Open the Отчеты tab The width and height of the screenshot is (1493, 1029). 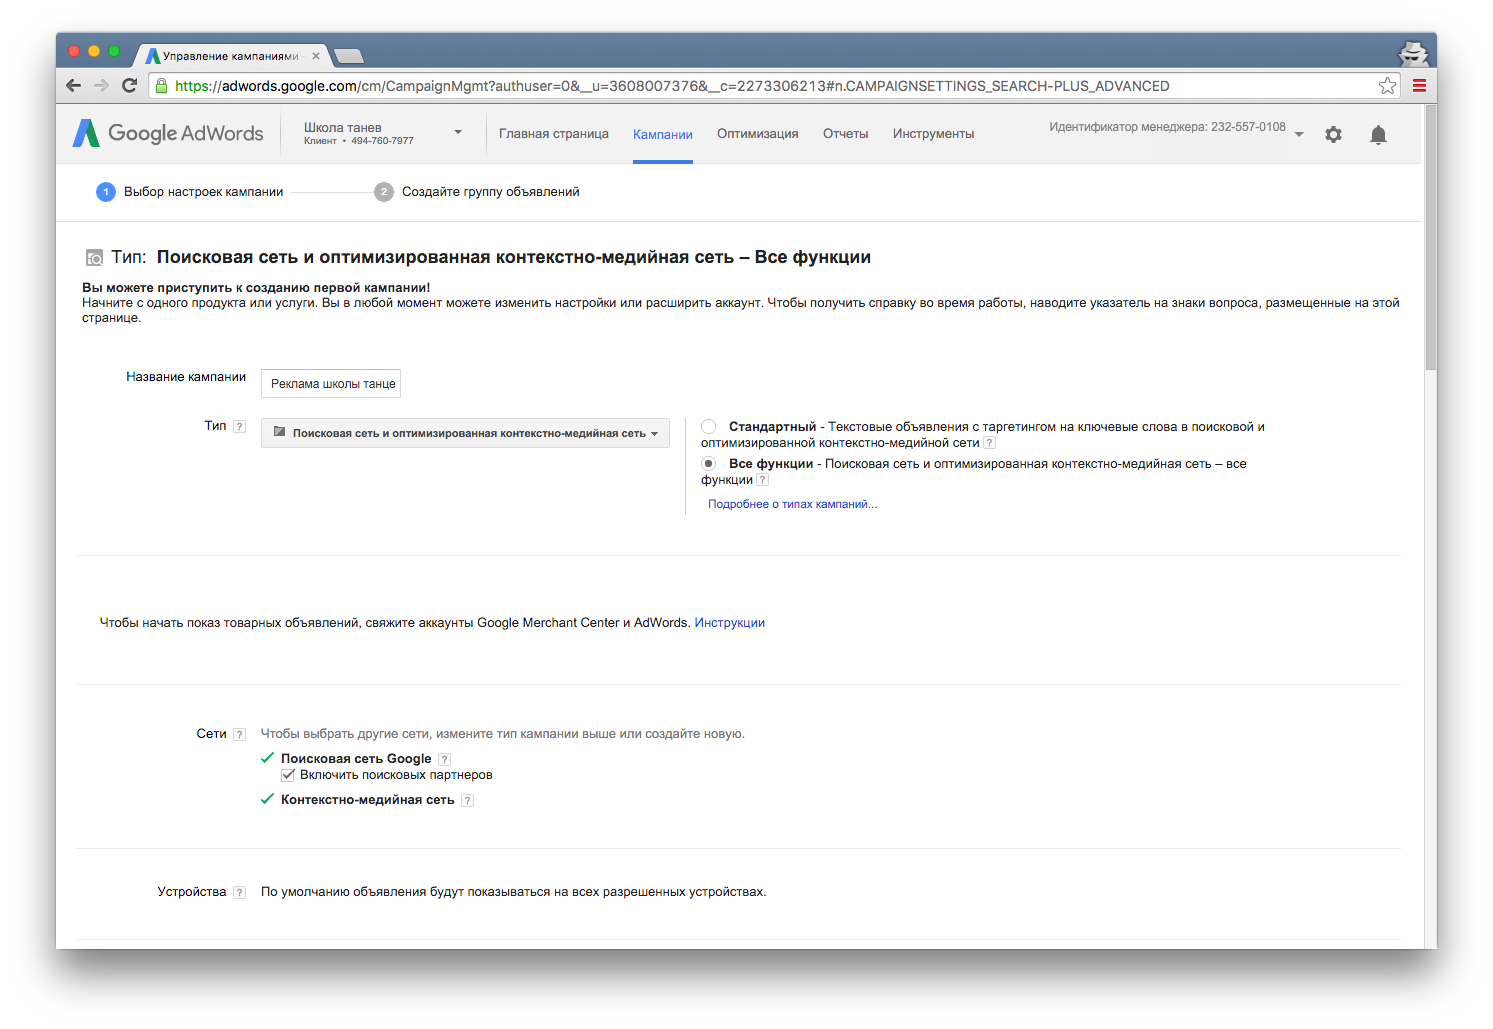(x=845, y=134)
